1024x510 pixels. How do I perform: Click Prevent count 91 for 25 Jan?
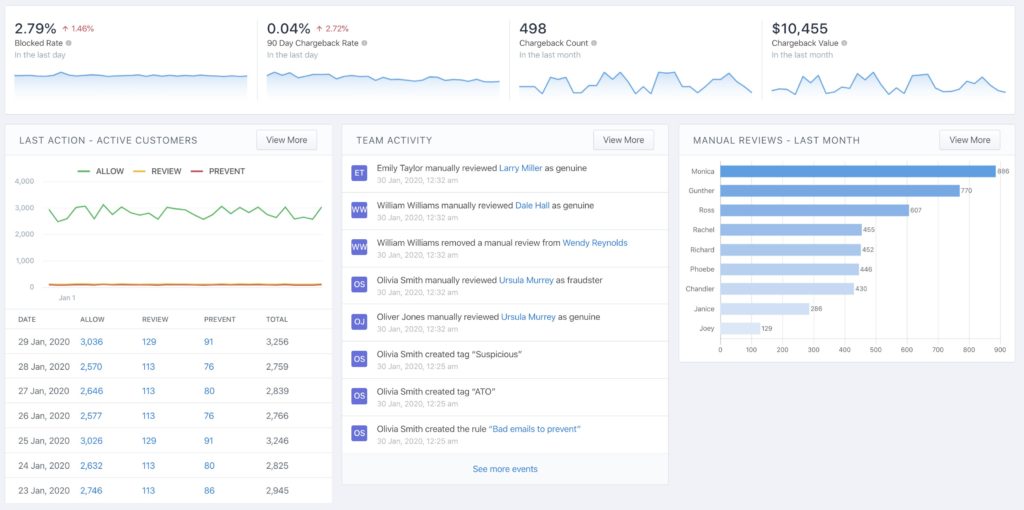point(208,441)
